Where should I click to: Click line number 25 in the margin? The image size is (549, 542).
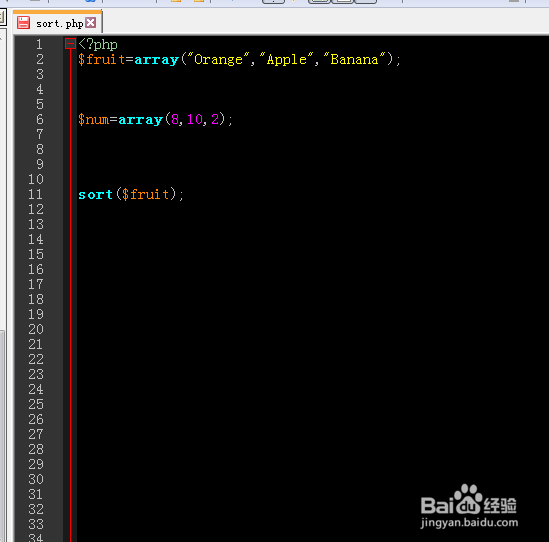coord(35,404)
